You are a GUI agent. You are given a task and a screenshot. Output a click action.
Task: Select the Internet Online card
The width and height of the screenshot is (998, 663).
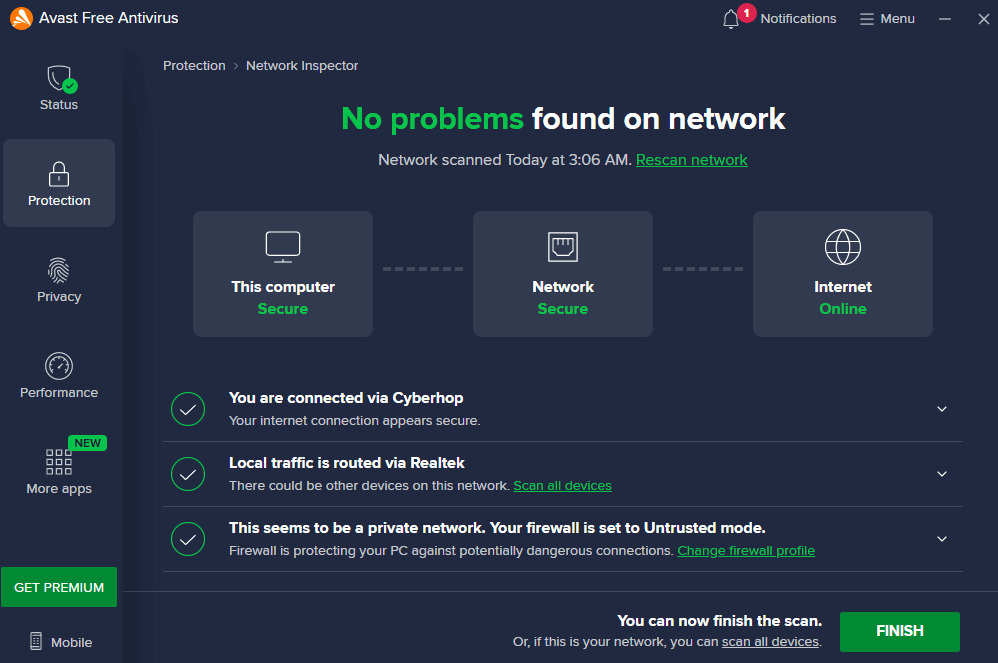tap(843, 274)
